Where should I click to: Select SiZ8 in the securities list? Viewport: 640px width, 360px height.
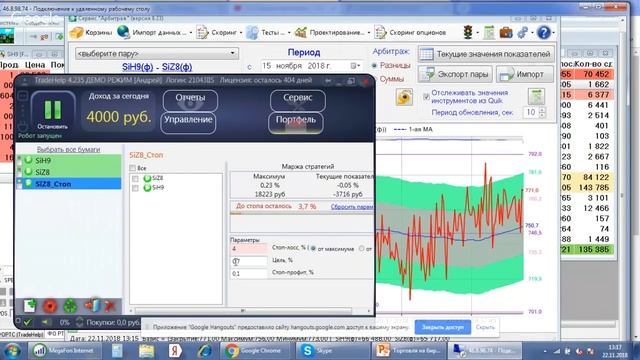pyautogui.click(x=71, y=172)
